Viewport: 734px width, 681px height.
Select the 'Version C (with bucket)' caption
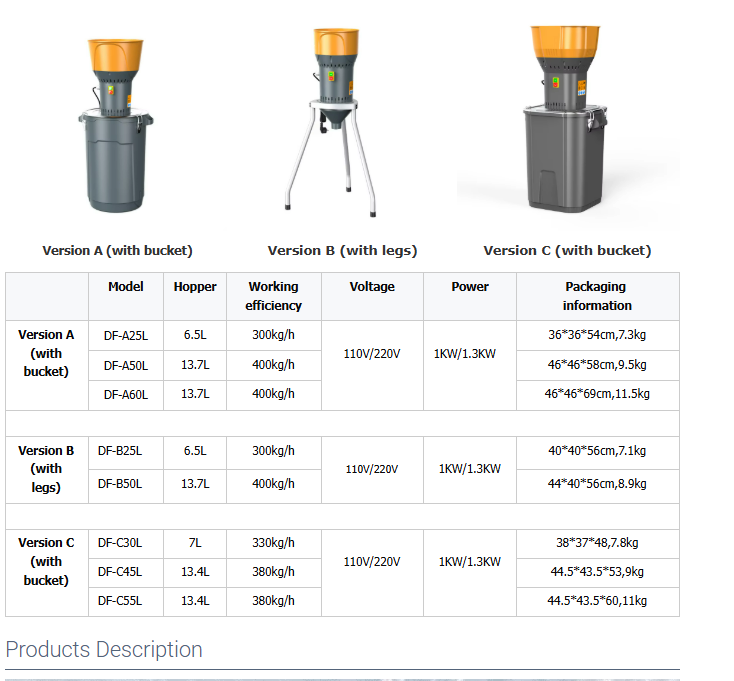pos(567,251)
